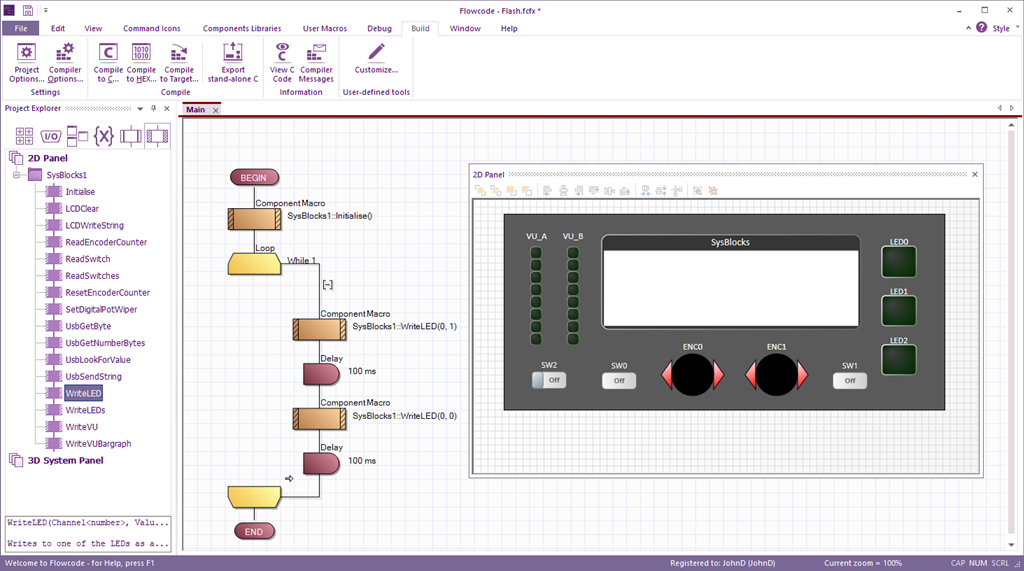Click the LED1 indicator
The height and width of the screenshot is (571, 1024).
coord(899,311)
